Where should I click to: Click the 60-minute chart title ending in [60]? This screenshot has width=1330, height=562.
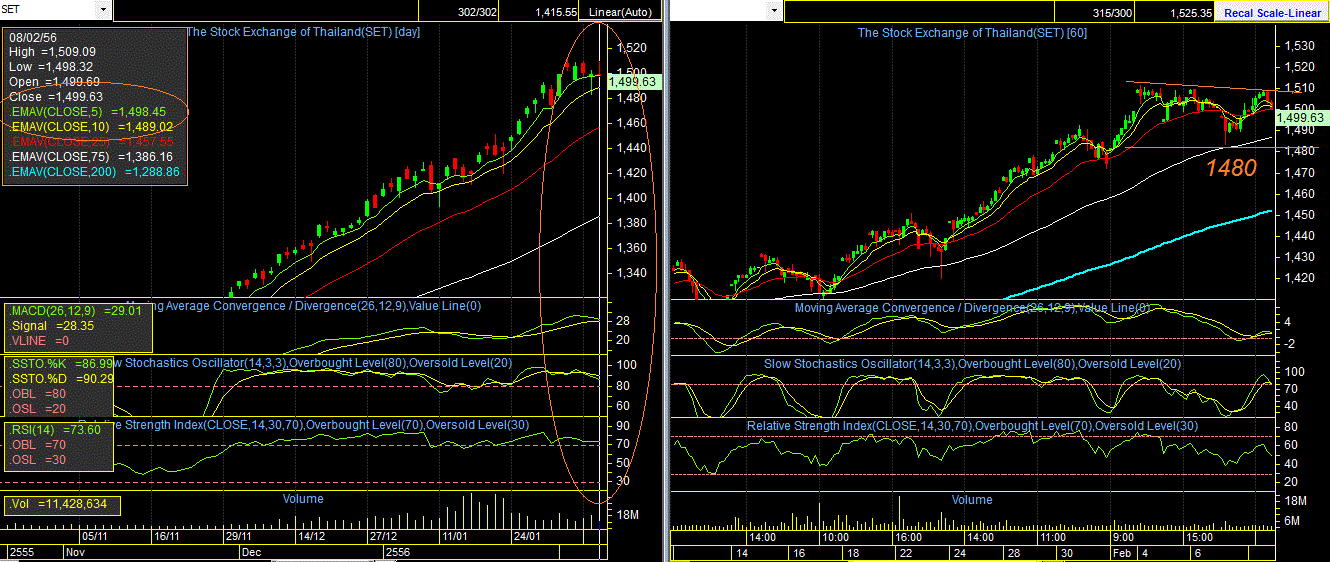(x=972, y=32)
